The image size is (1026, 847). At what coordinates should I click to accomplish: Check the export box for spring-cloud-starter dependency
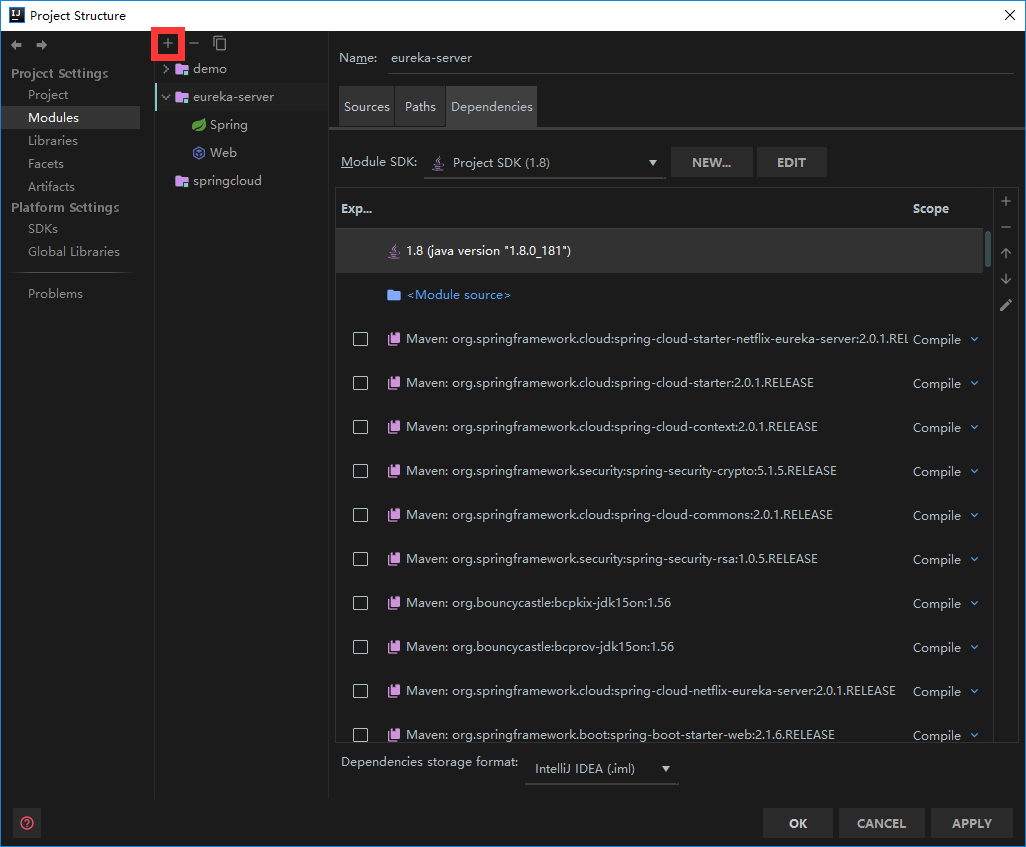click(x=360, y=383)
